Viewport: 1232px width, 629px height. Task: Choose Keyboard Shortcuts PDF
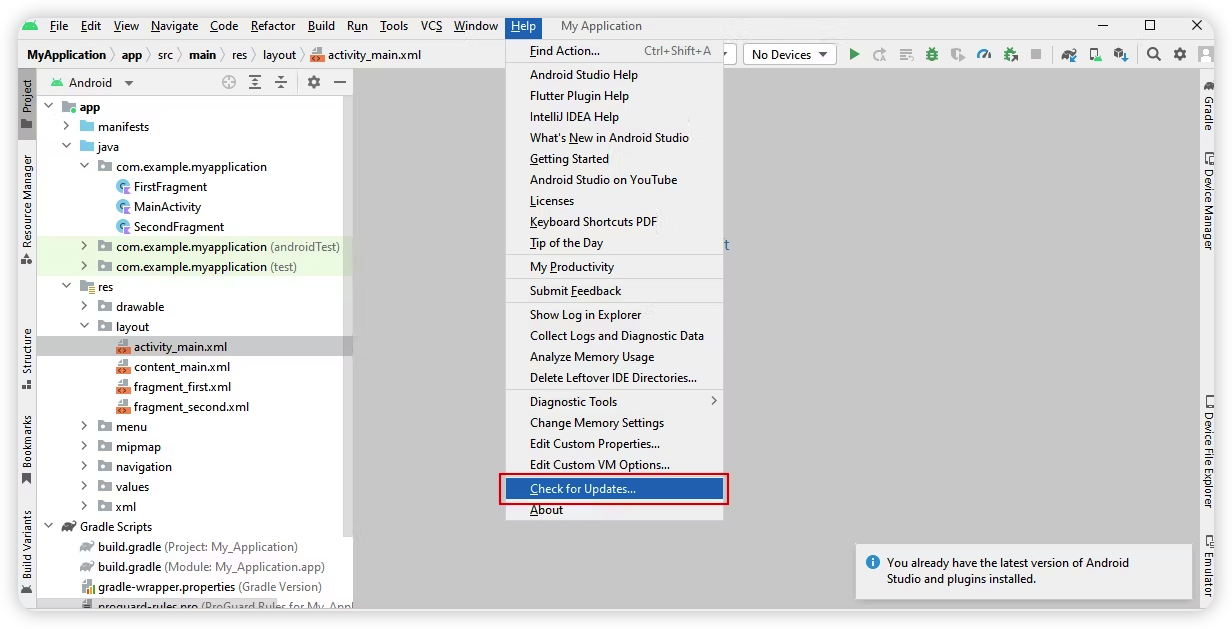[x=614, y=222]
